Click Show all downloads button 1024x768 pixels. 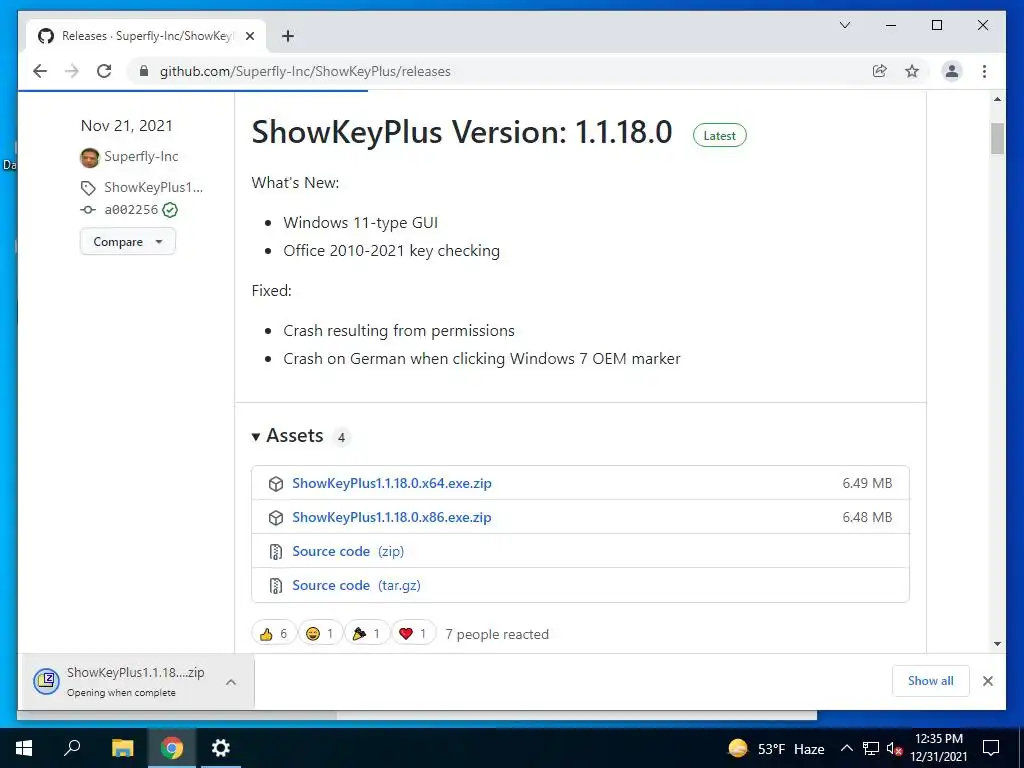point(931,681)
